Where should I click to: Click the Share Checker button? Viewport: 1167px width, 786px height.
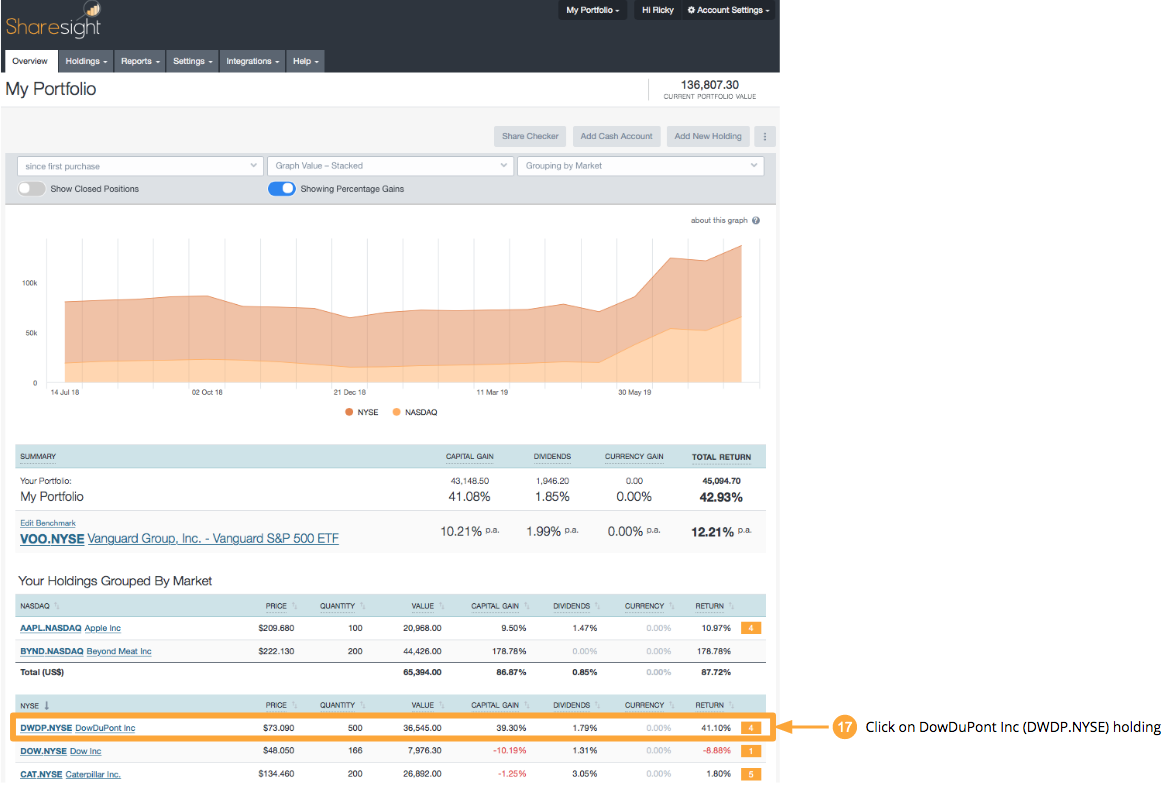tap(530, 137)
